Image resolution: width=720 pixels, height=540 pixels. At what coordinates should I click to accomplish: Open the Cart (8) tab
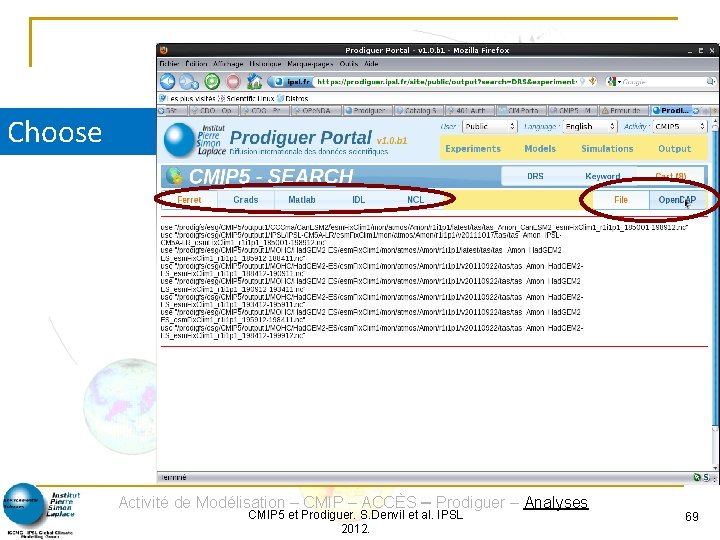pyautogui.click(x=670, y=176)
